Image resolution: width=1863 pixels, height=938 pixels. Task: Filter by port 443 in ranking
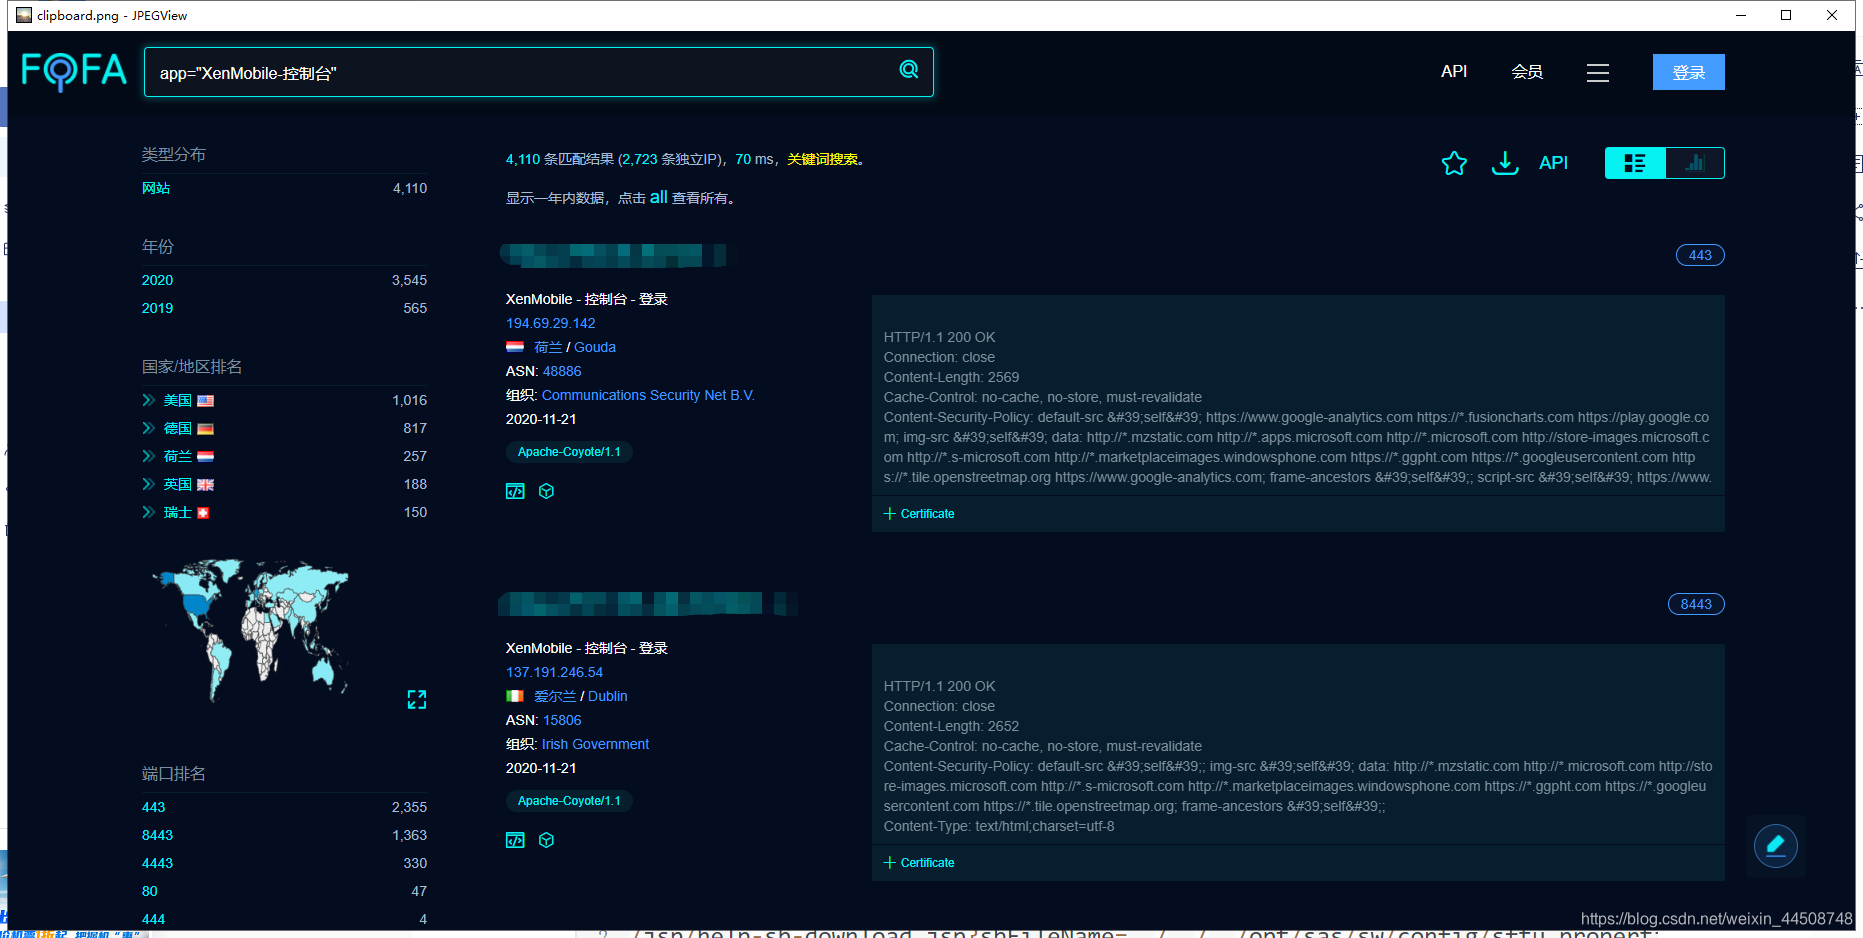[153, 807]
